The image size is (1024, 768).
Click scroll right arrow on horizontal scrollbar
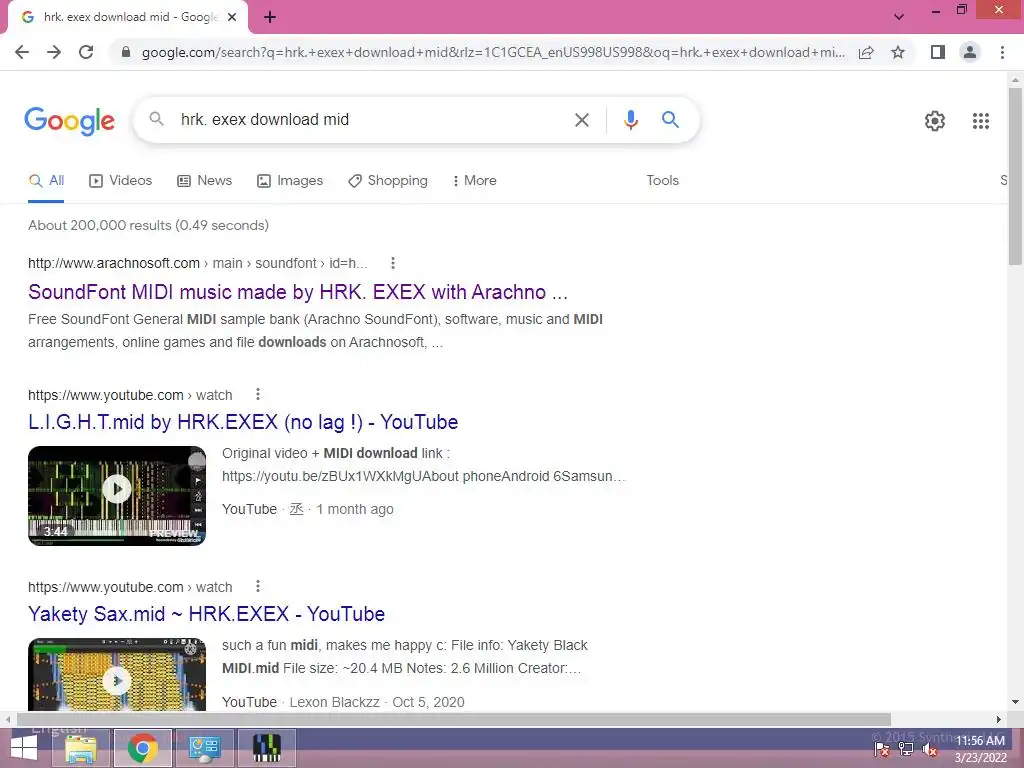999,720
